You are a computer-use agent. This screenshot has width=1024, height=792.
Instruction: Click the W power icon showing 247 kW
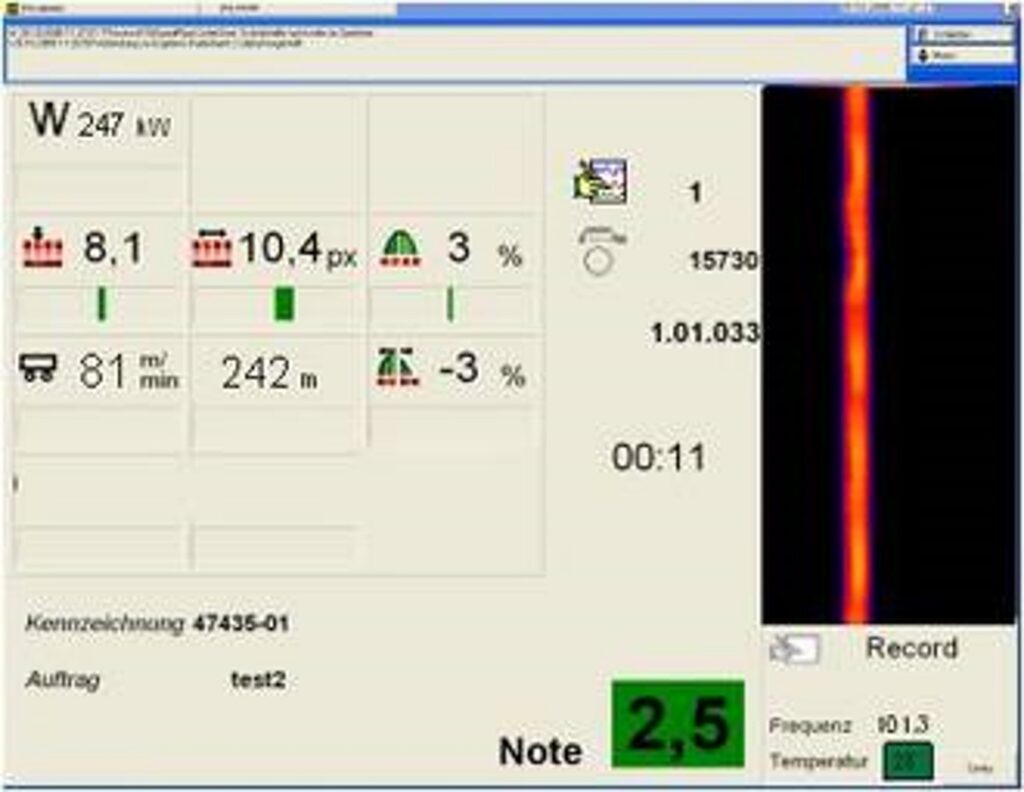(x=49, y=120)
